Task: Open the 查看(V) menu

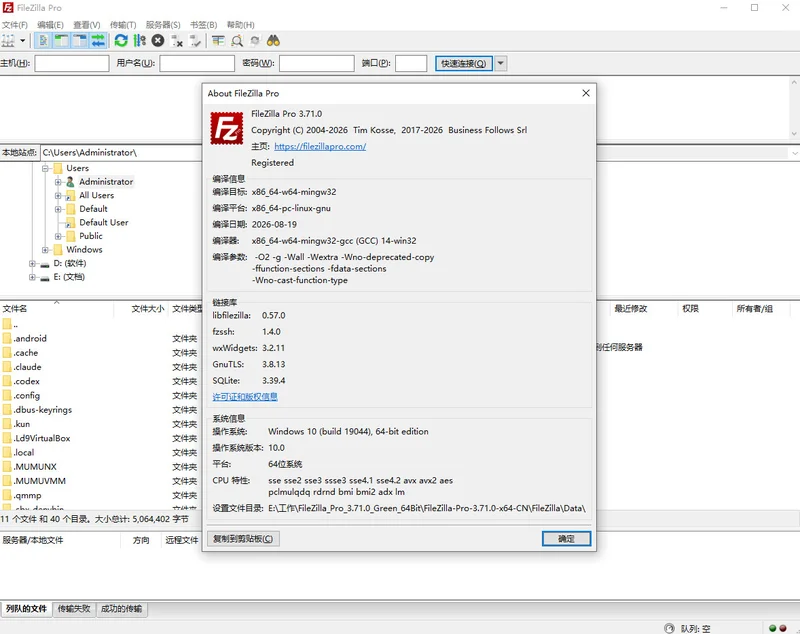Action: 87,24
